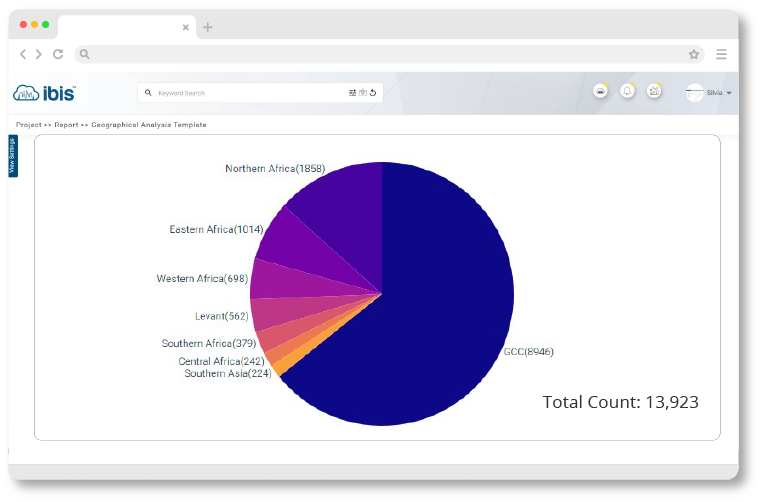
Task: Click the reset search arrow icon
Action: (x=373, y=93)
